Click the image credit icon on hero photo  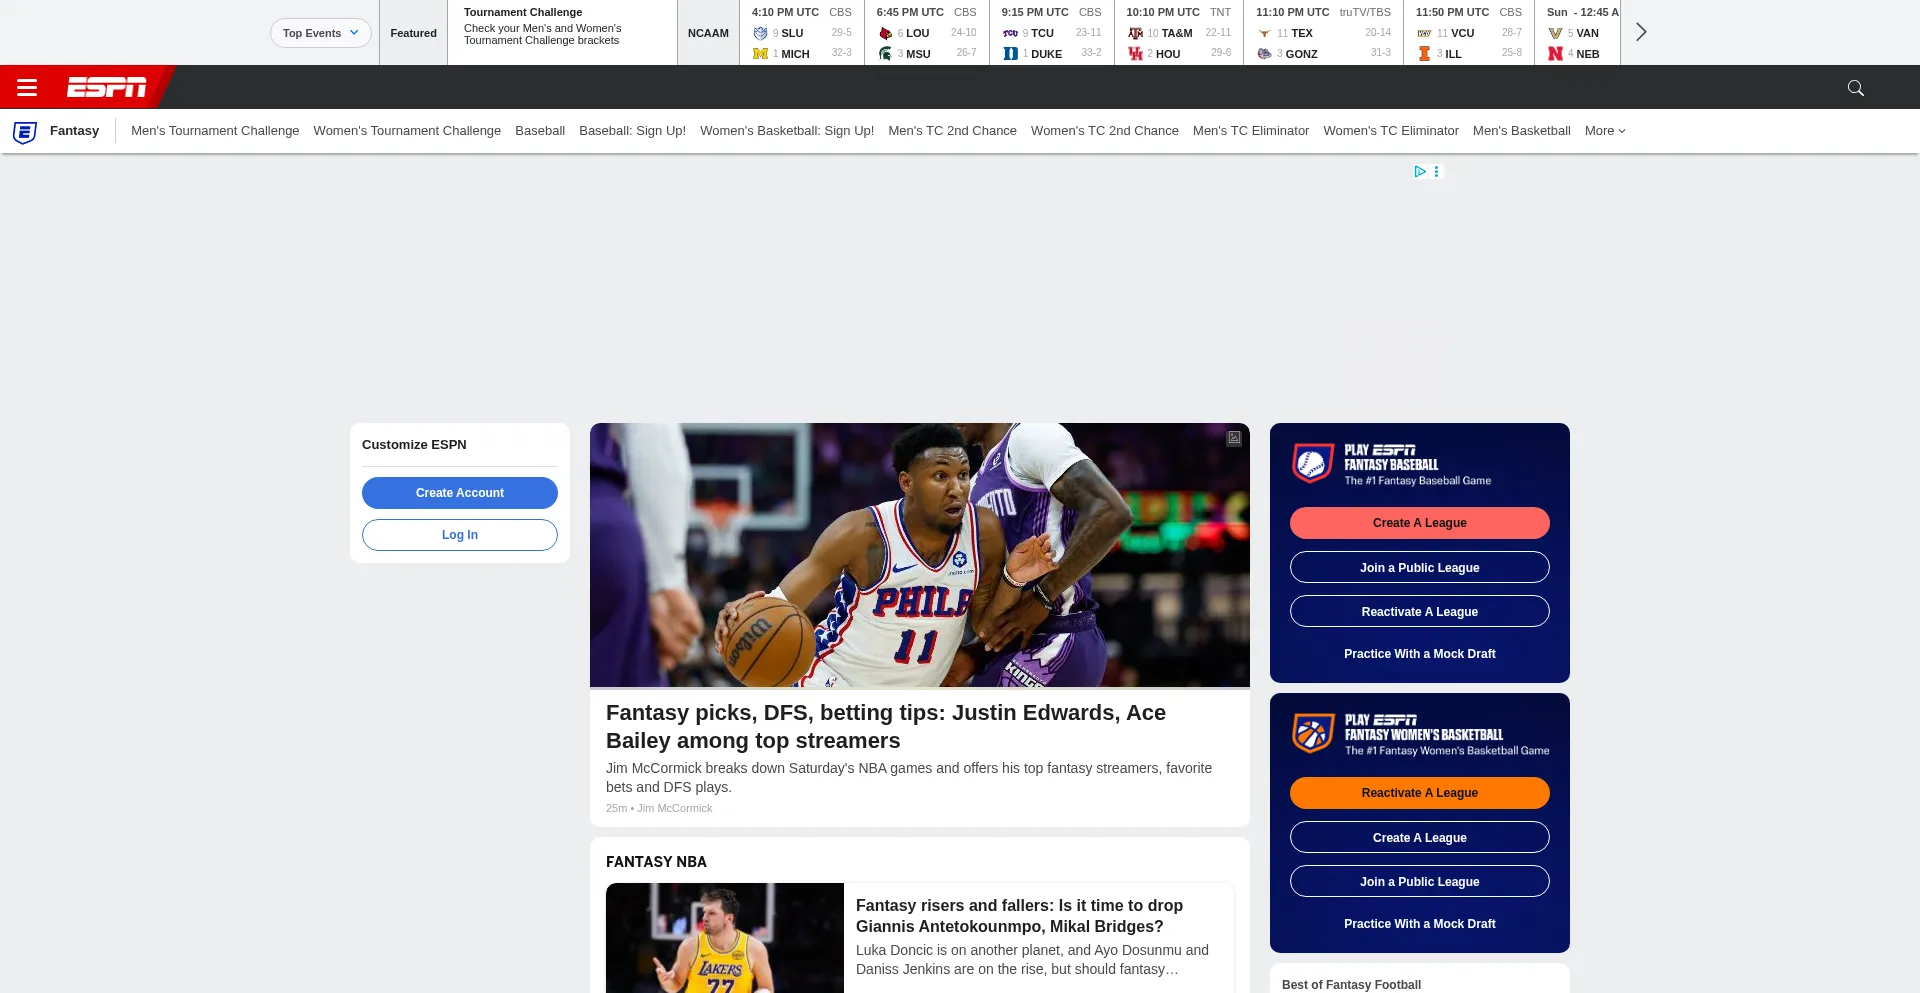(1234, 438)
